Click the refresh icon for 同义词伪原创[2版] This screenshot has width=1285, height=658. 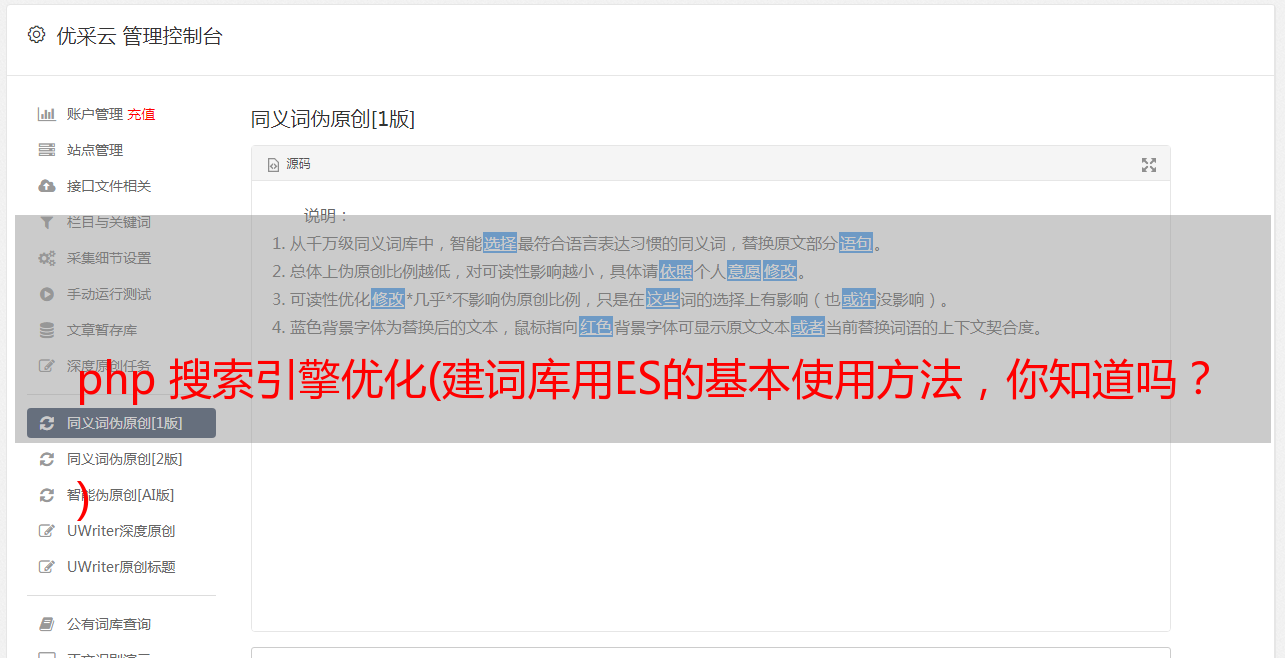click(x=46, y=459)
